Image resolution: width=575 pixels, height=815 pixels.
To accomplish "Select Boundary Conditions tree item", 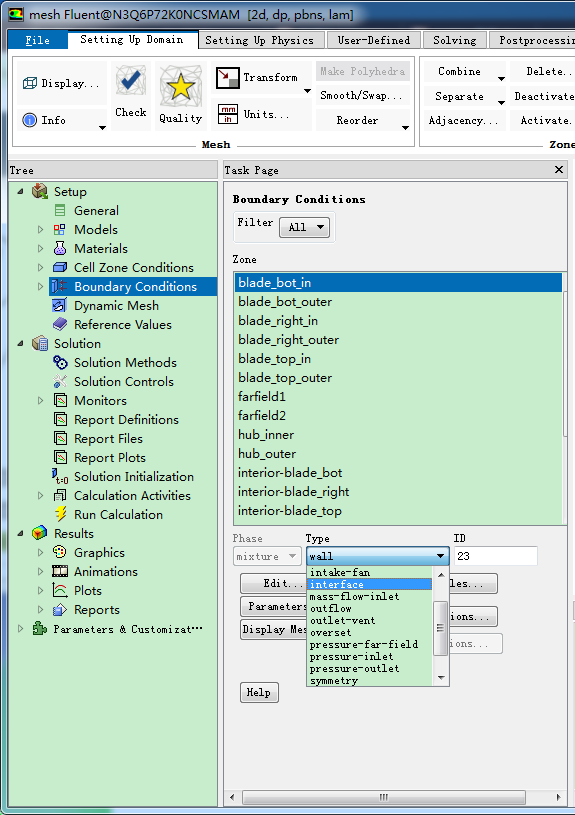I will pos(133,286).
